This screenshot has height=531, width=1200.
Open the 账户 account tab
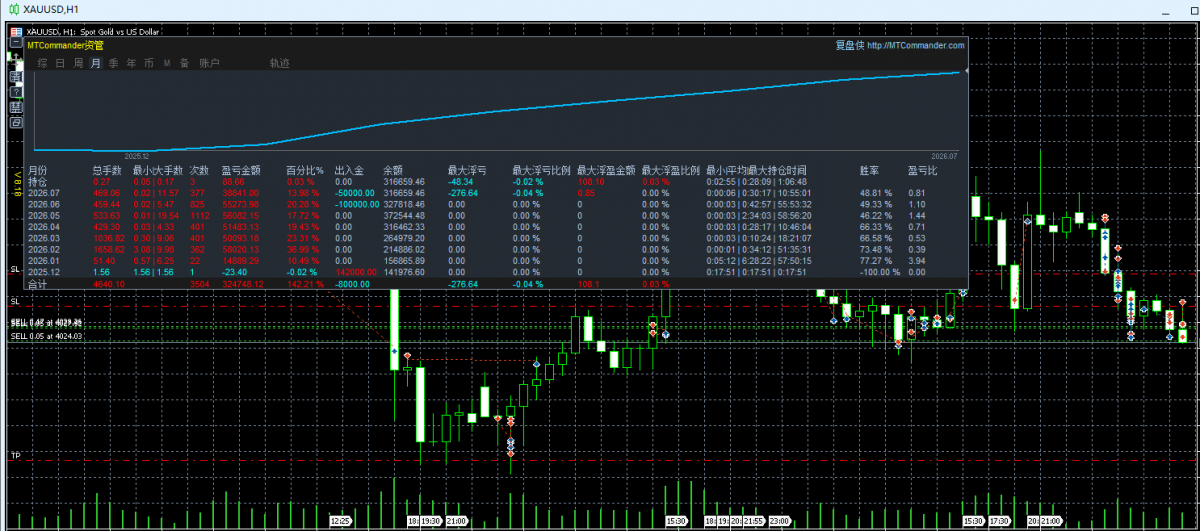pyautogui.click(x=209, y=63)
